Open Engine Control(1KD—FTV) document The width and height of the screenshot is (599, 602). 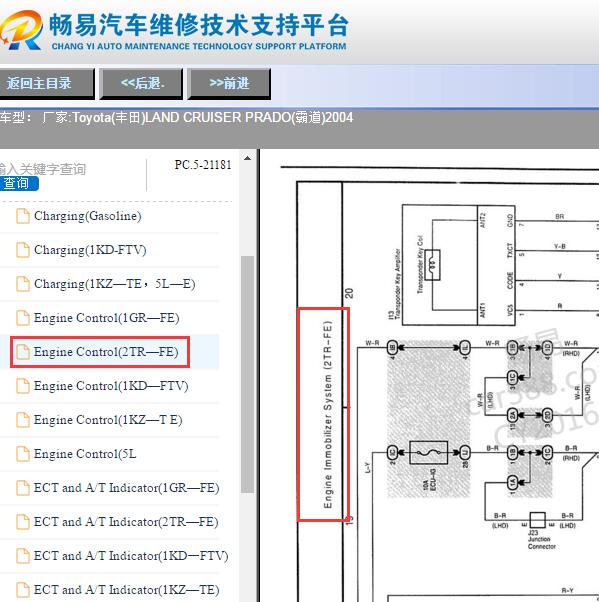pos(111,386)
